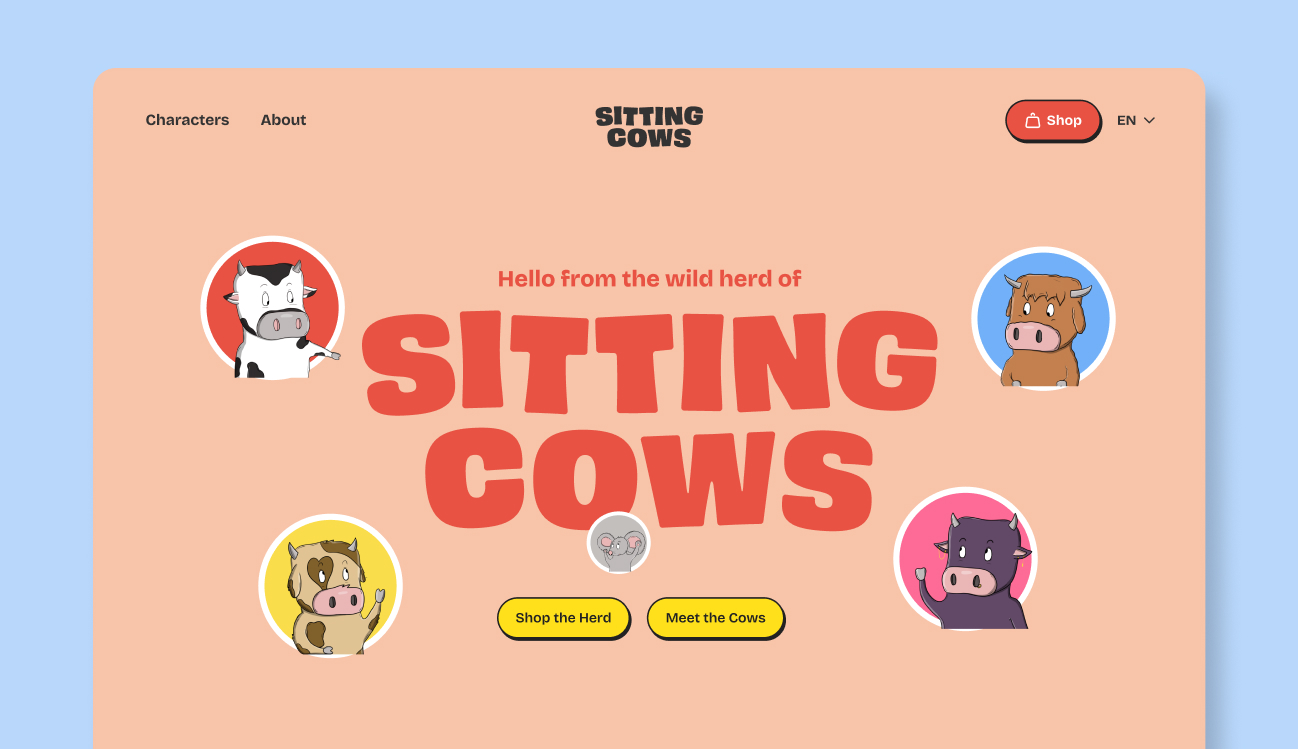Click the tagline Hello from the wild herd of
The height and width of the screenshot is (749, 1298).
click(x=649, y=278)
